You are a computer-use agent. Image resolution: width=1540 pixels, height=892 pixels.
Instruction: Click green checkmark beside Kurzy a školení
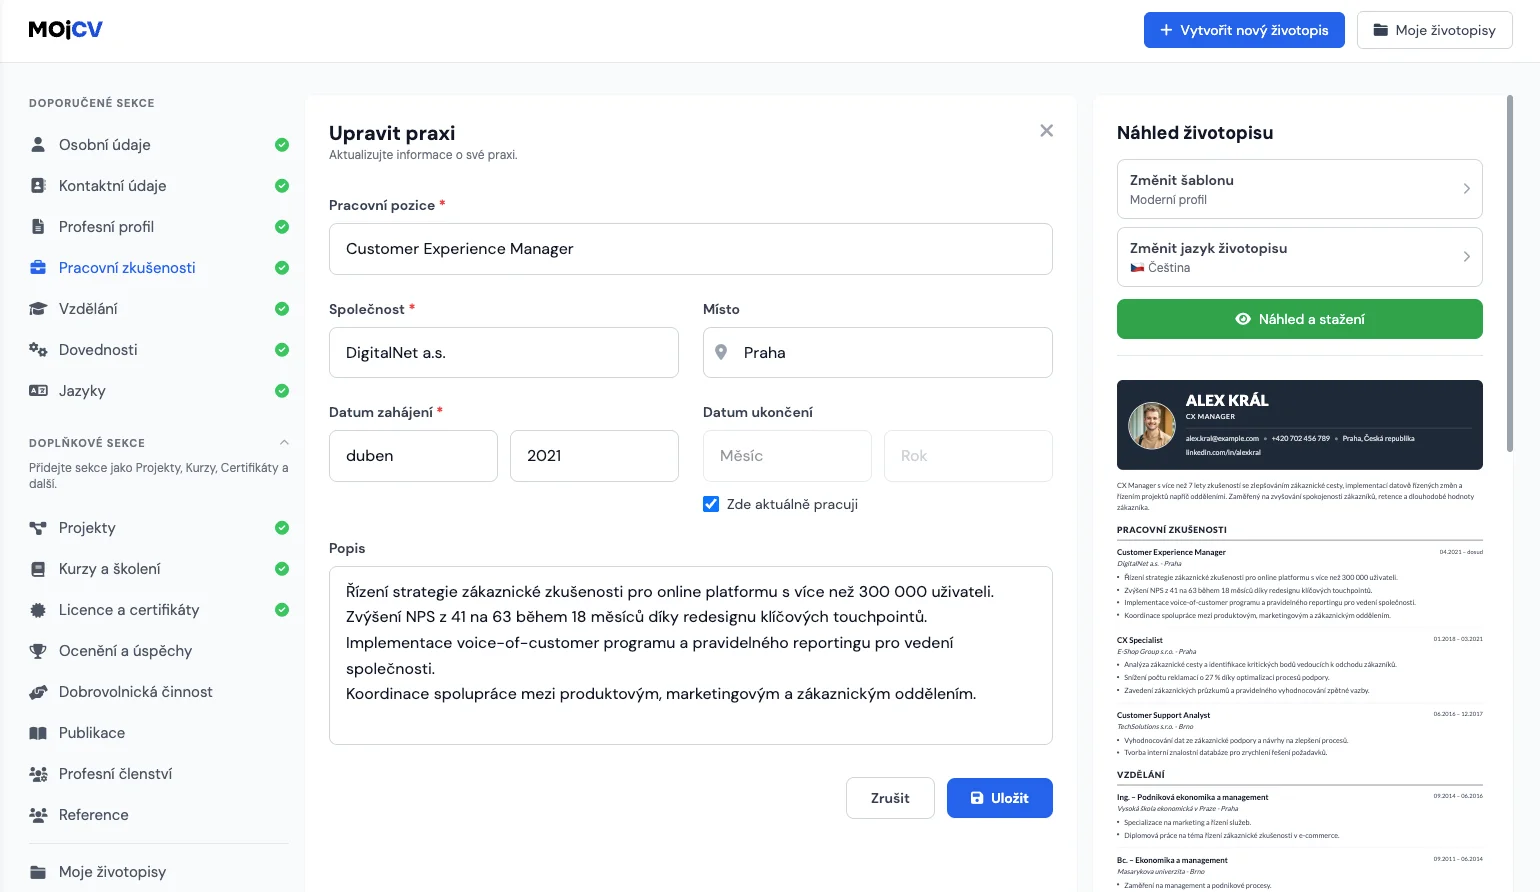click(282, 568)
